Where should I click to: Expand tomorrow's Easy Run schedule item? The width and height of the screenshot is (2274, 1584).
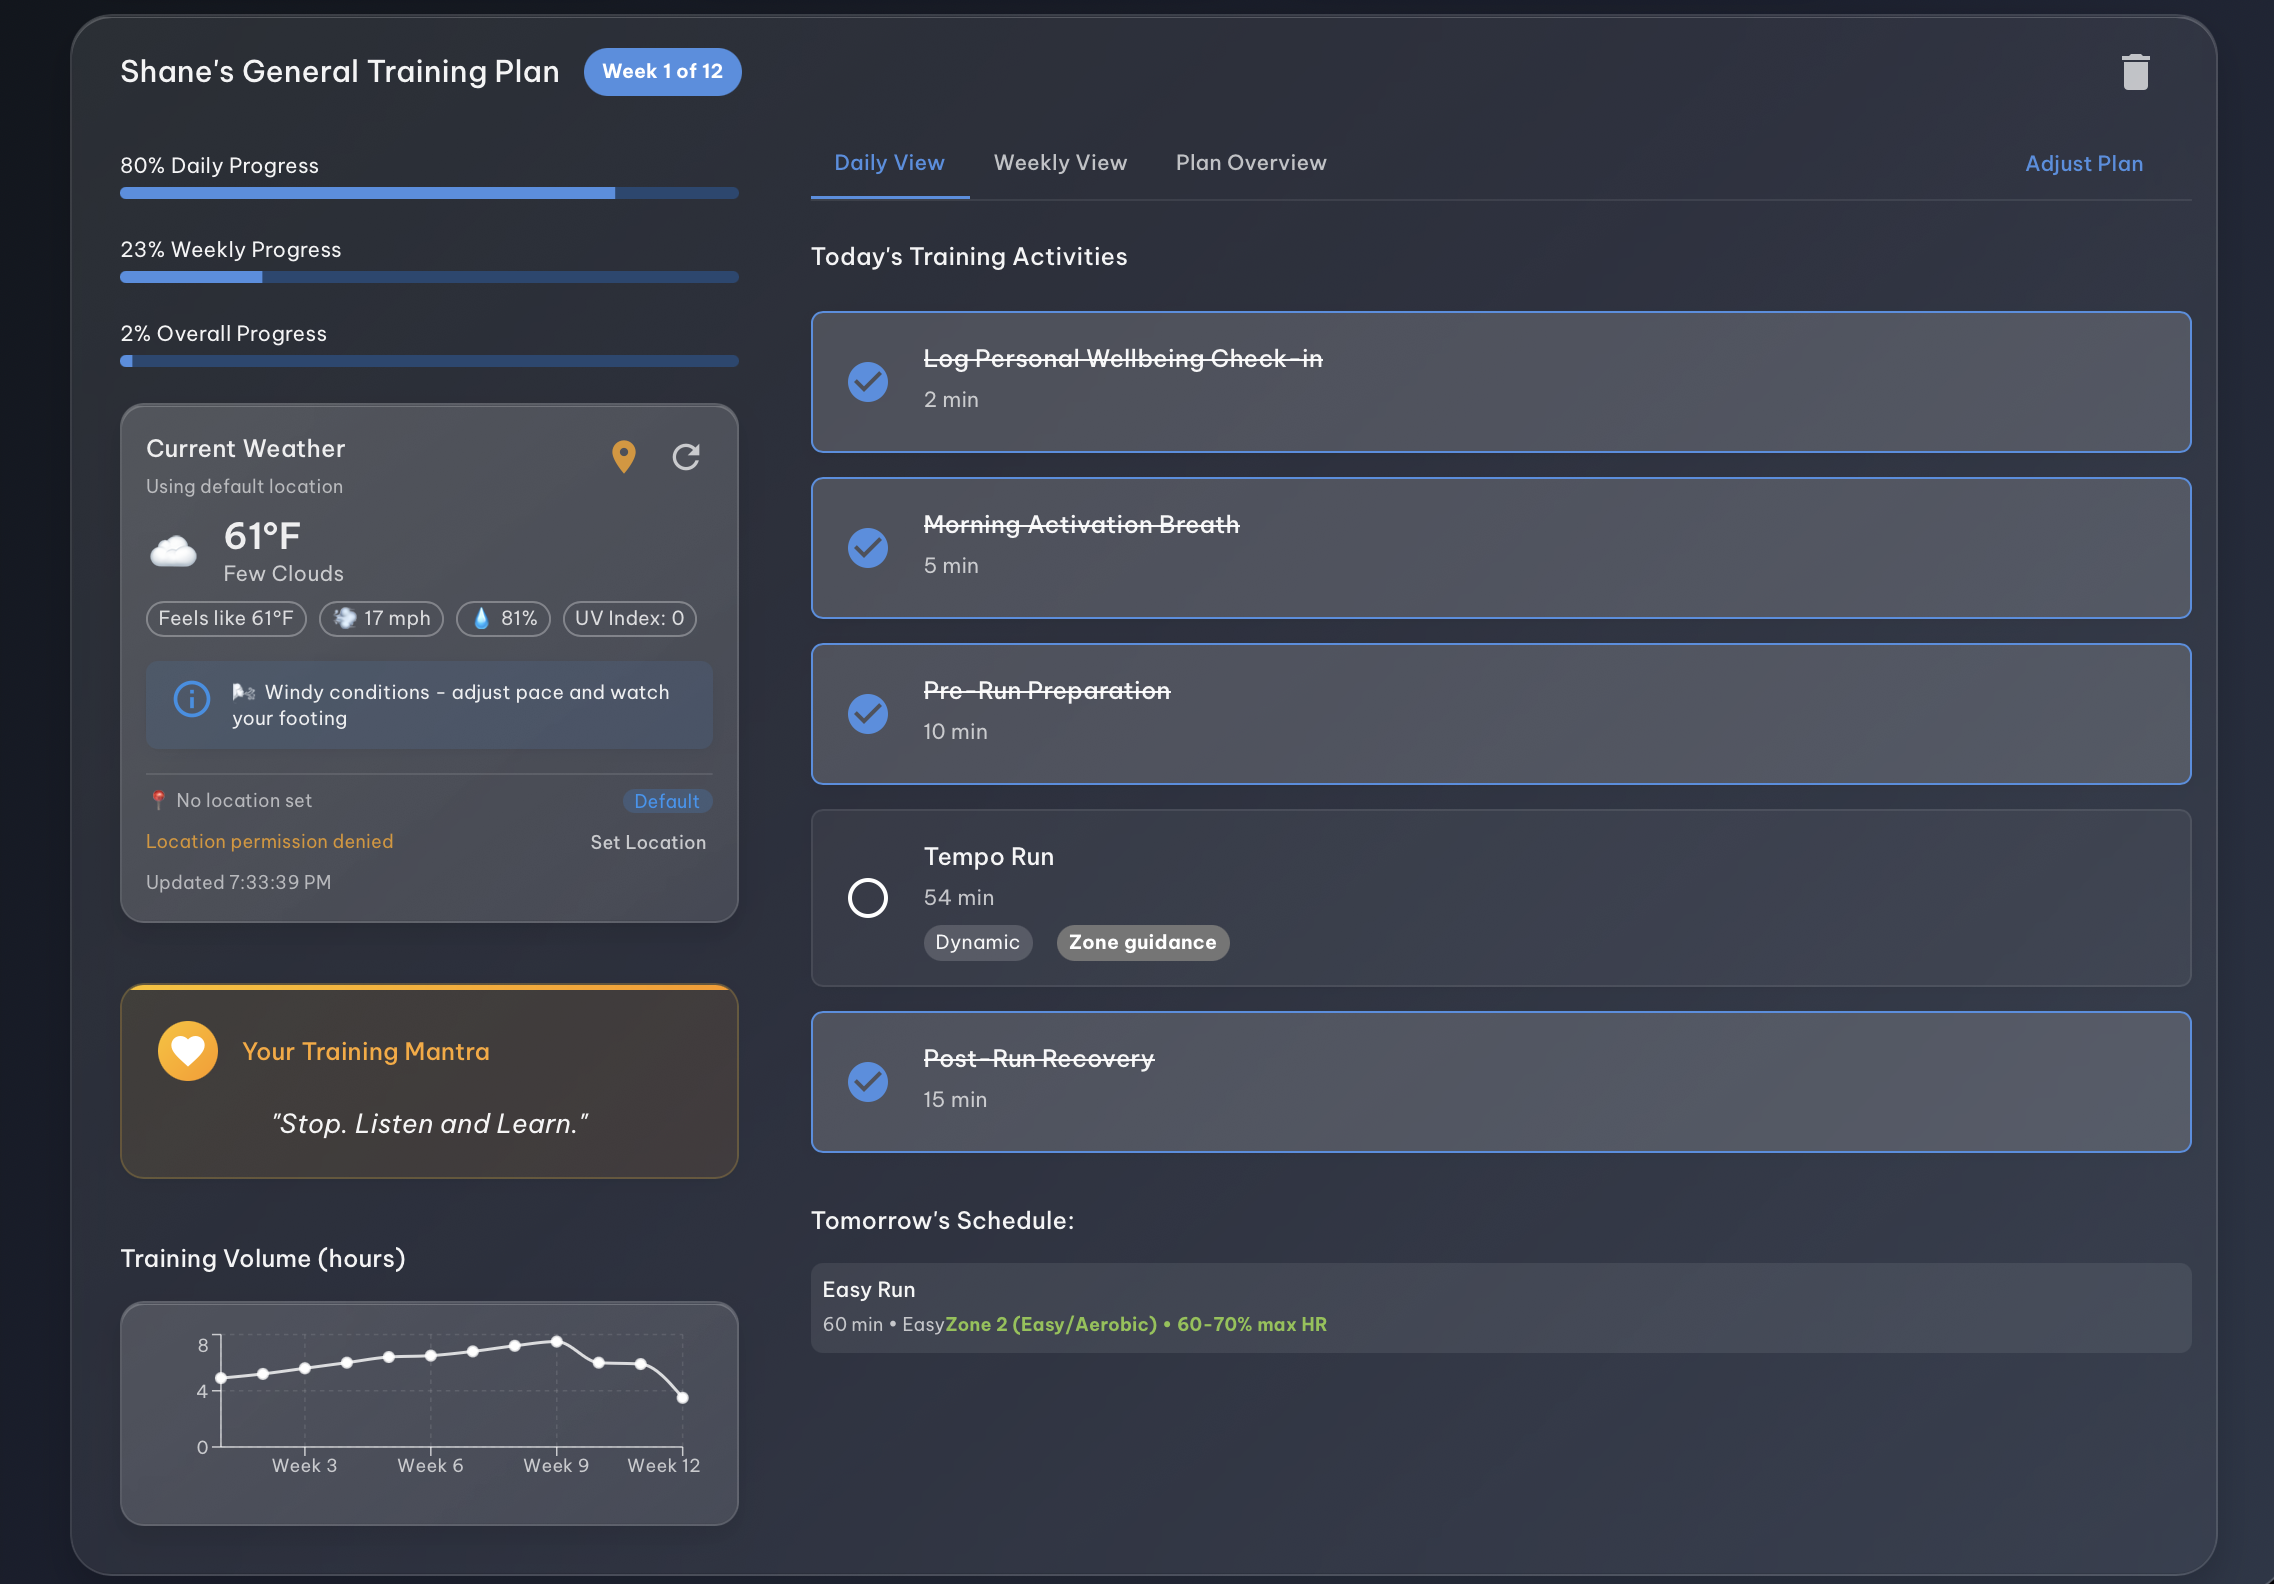click(x=1500, y=1307)
